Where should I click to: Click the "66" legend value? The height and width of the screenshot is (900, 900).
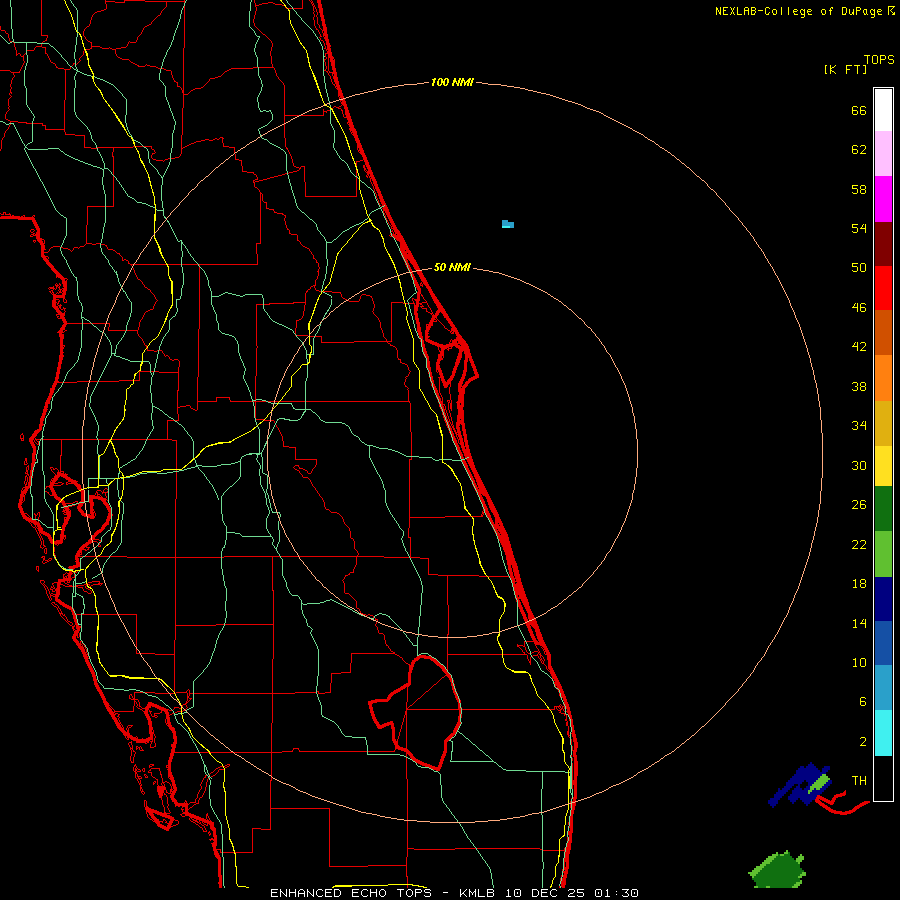tap(859, 110)
